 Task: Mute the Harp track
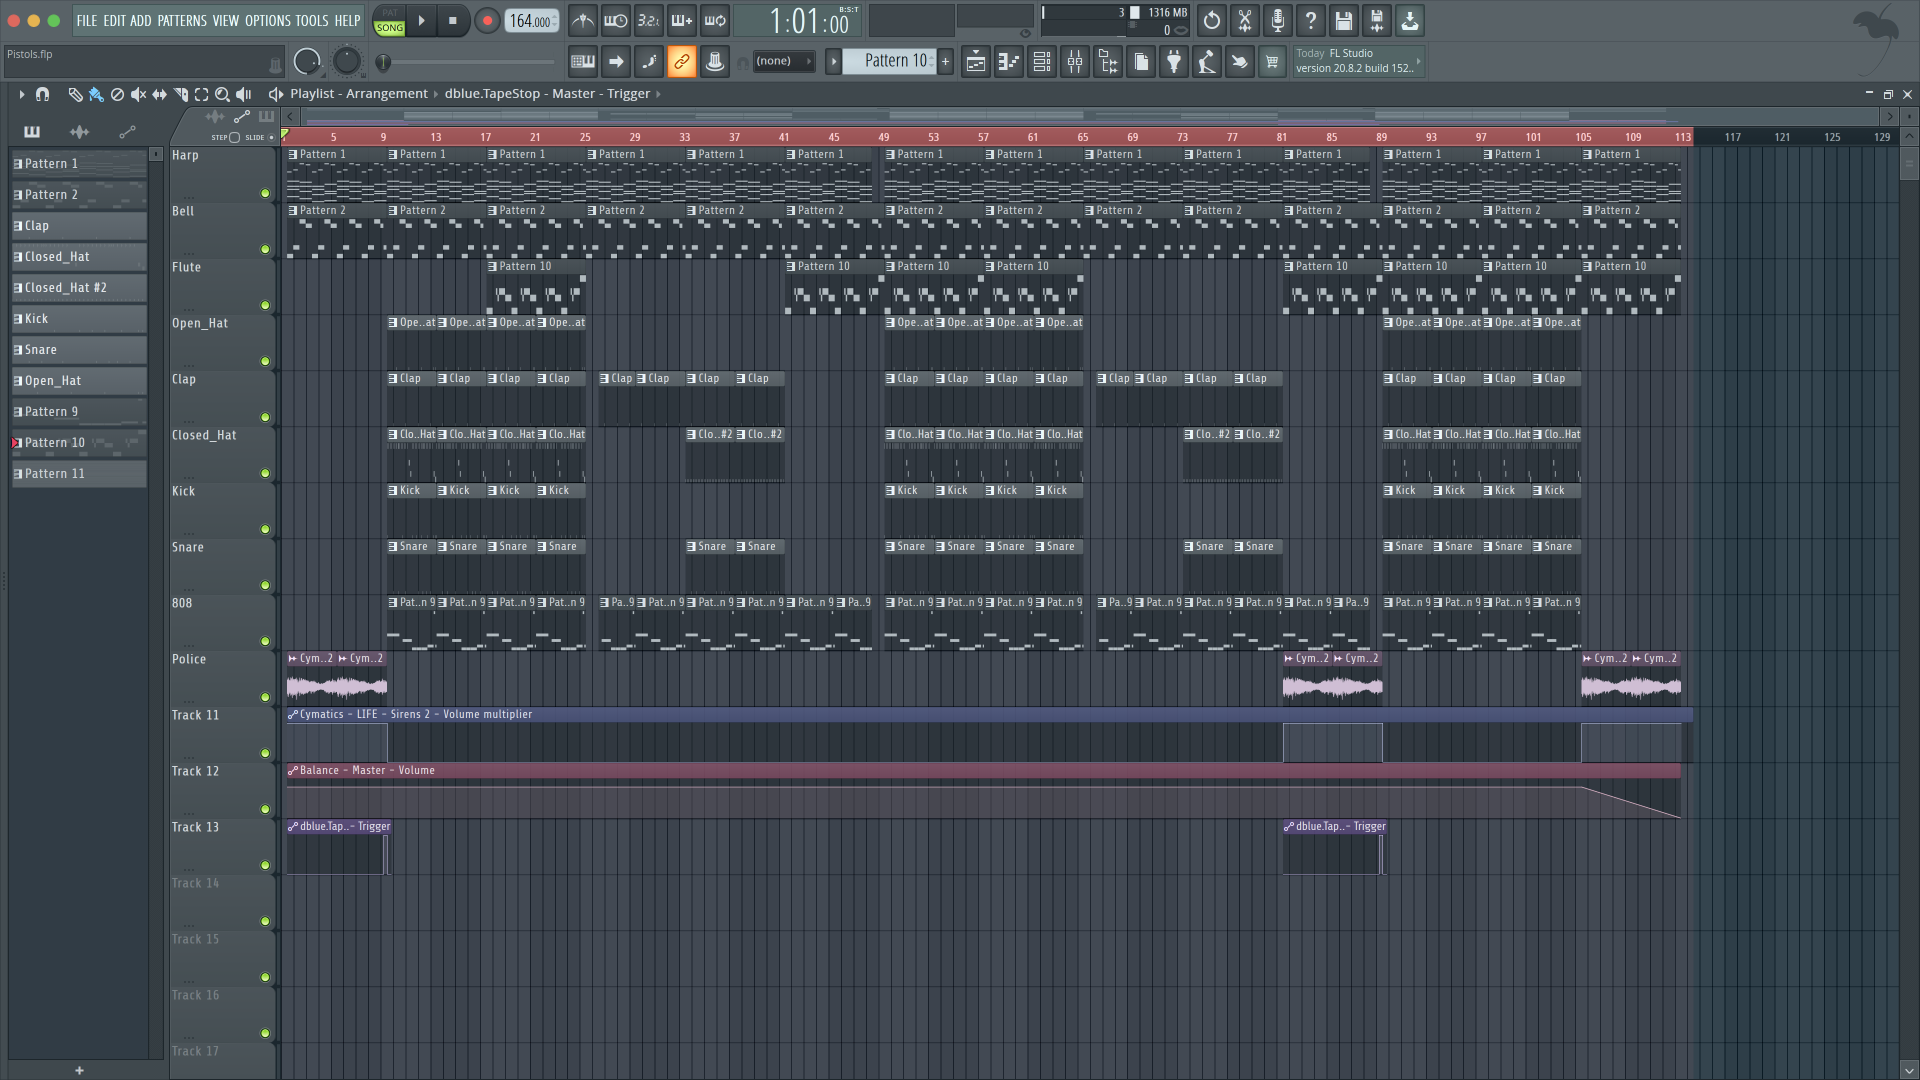pyautogui.click(x=265, y=193)
